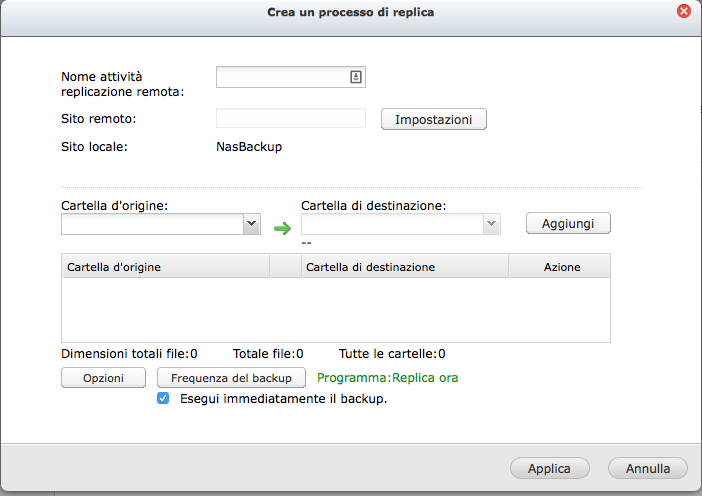This screenshot has height=496, width=702.
Task: Open Frequenza del backup scheduling
Action: coord(231,378)
